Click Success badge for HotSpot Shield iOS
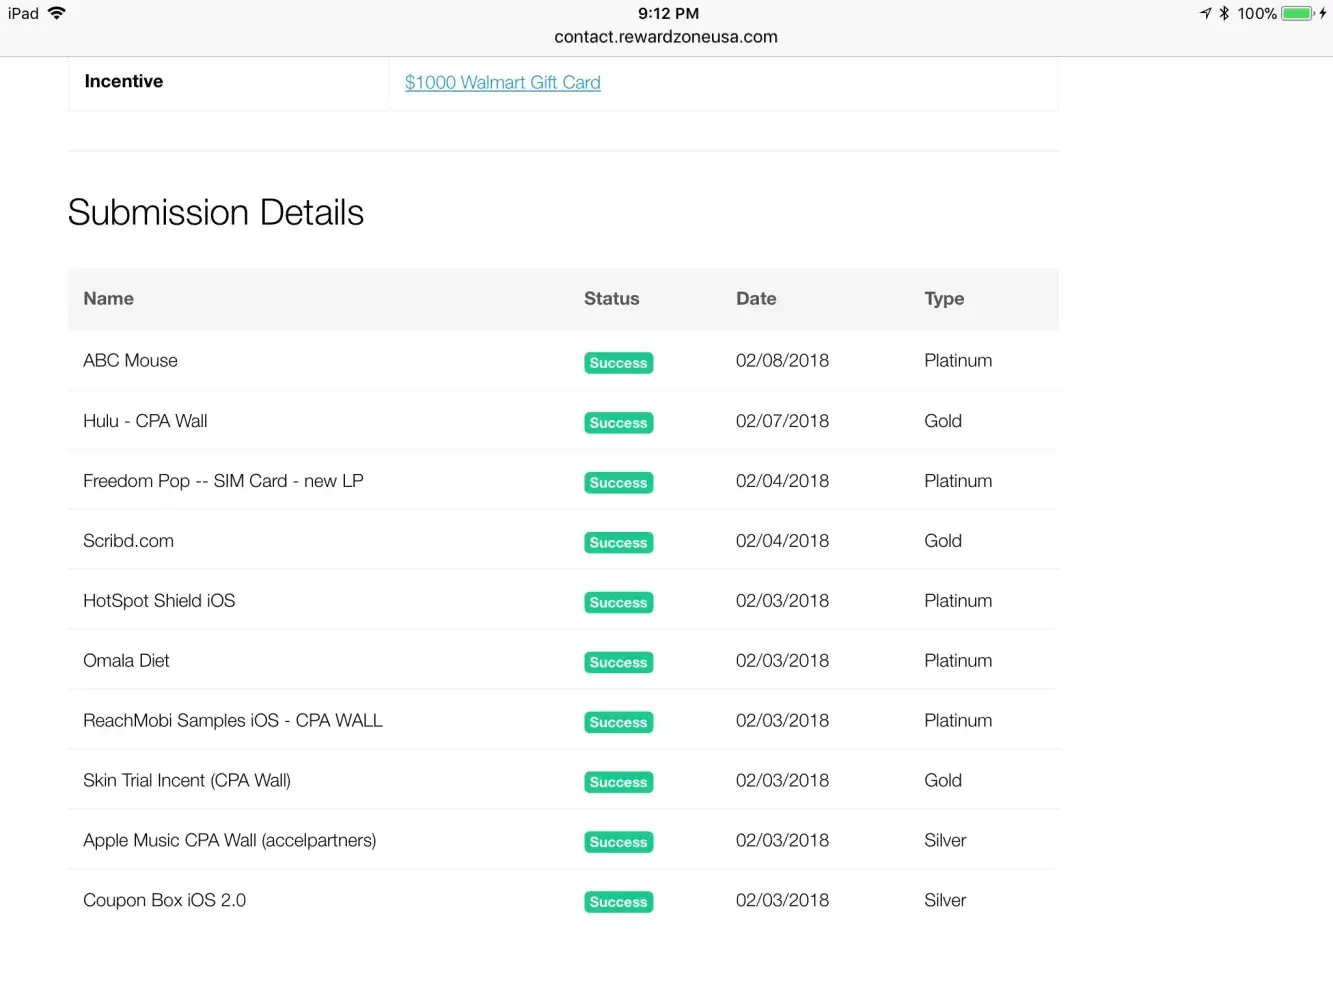This screenshot has width=1333, height=1000. pos(618,603)
